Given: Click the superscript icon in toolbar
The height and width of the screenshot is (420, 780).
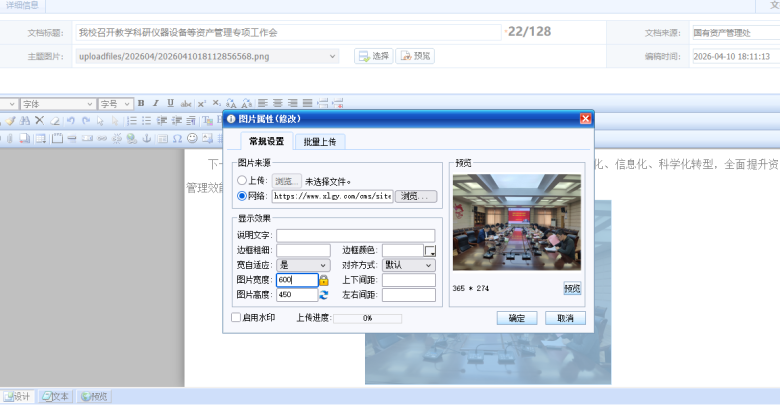Looking at the screenshot, I should (201, 103).
